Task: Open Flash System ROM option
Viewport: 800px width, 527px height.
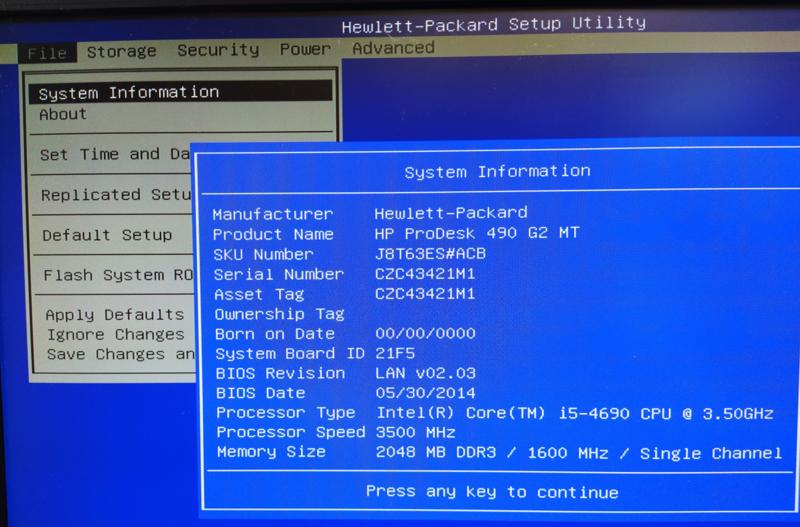Action: pos(118,275)
